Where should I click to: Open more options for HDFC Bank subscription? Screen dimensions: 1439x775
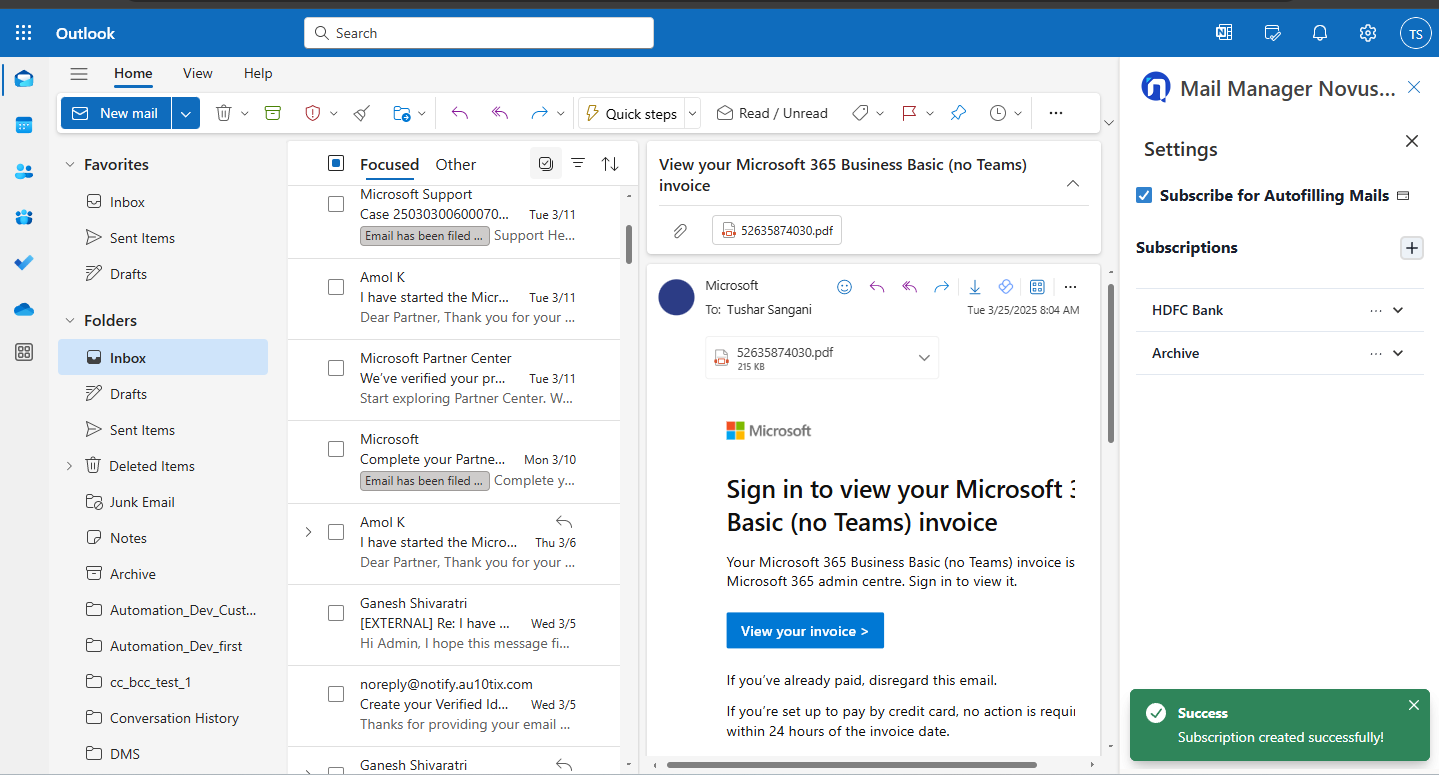pos(1376,310)
